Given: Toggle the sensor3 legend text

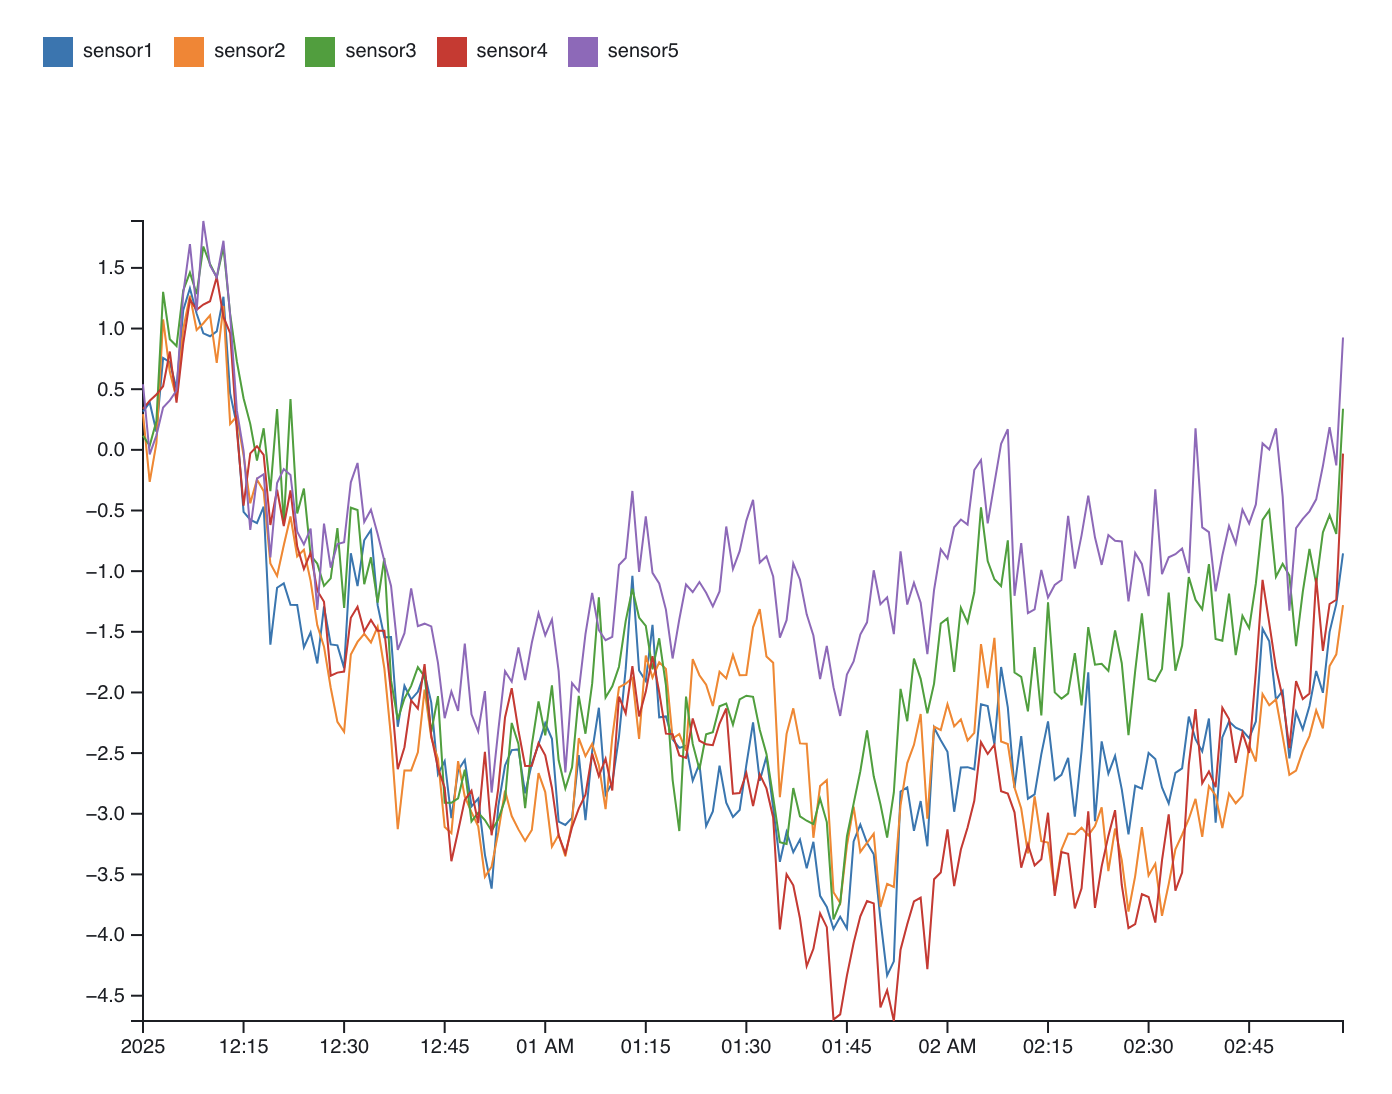Looking at the screenshot, I should click(380, 52).
